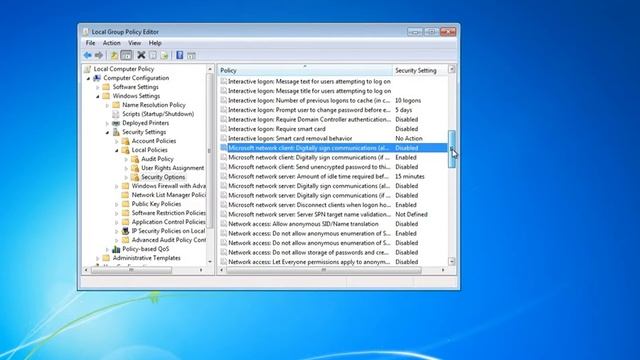Click the Properties toolbar icon

(153, 55)
